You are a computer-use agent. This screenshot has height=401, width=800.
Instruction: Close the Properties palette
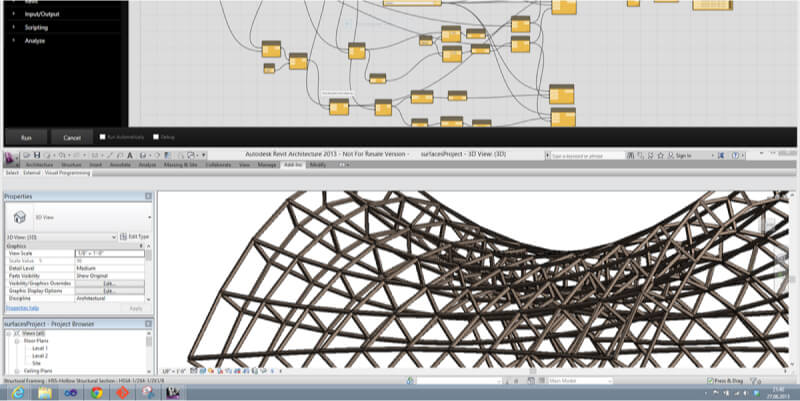tap(148, 196)
